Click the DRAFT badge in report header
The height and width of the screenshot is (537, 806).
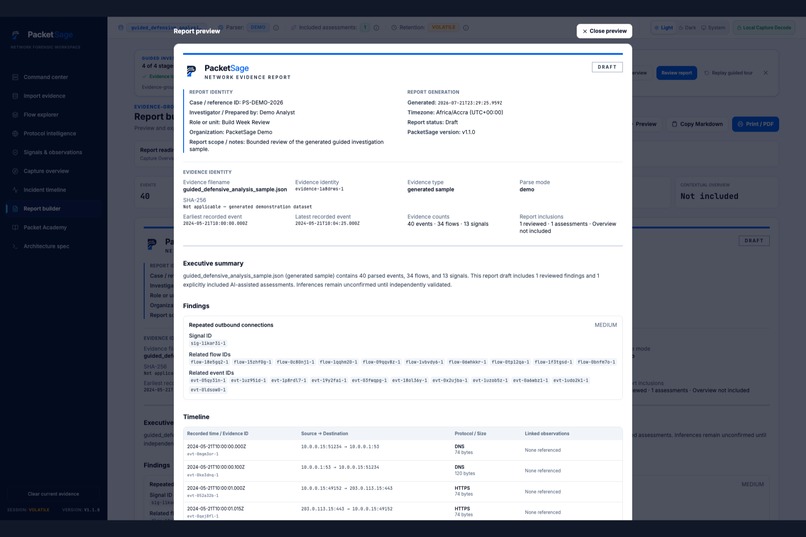coord(607,67)
